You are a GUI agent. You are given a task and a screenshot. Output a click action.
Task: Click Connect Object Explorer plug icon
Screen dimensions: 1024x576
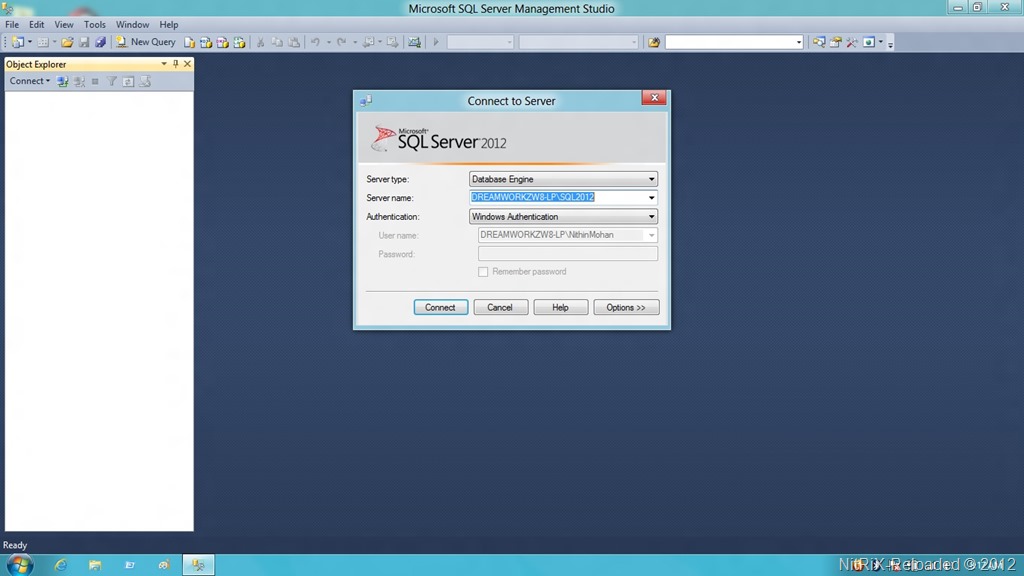point(63,81)
